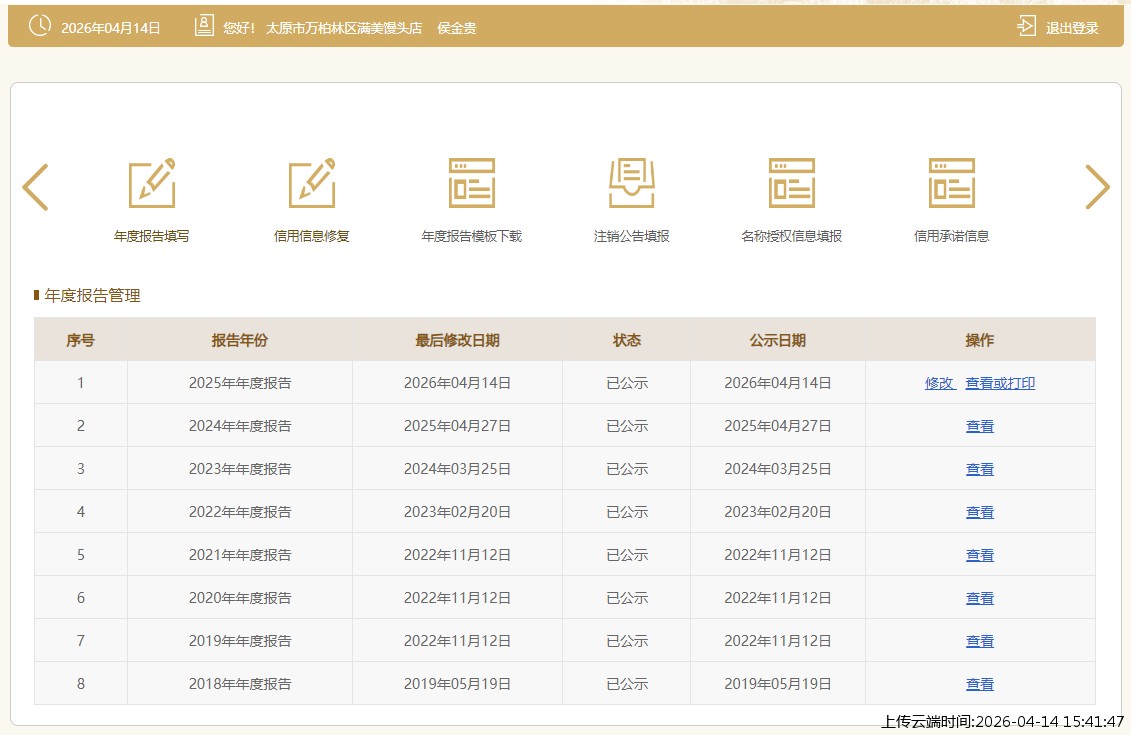
Task: Click the 信用承诺信息 icon
Action: point(952,184)
